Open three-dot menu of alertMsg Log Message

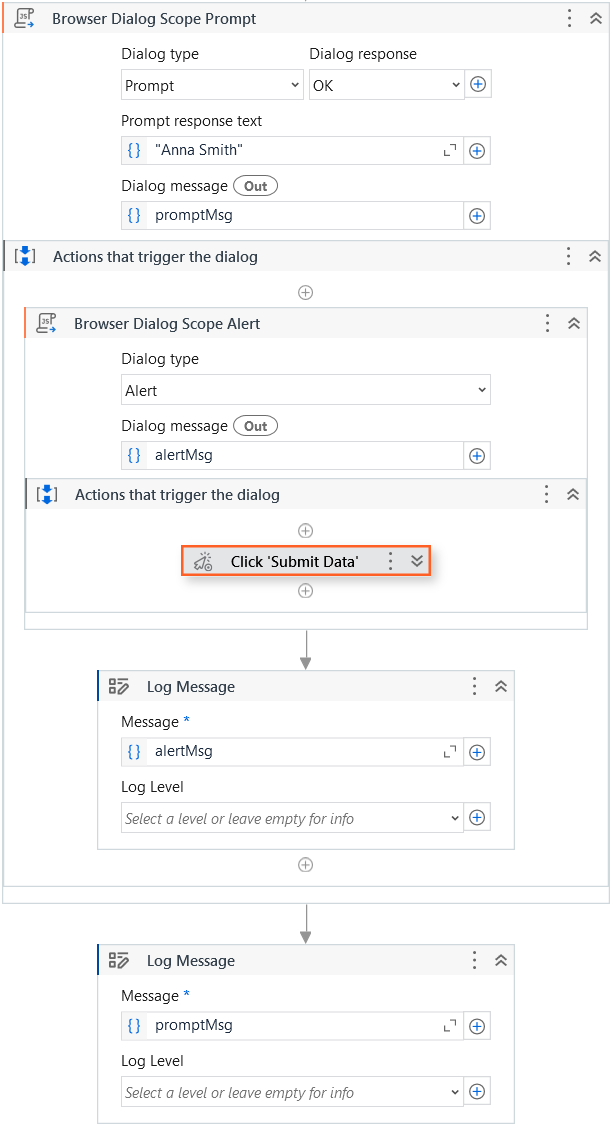tap(475, 686)
